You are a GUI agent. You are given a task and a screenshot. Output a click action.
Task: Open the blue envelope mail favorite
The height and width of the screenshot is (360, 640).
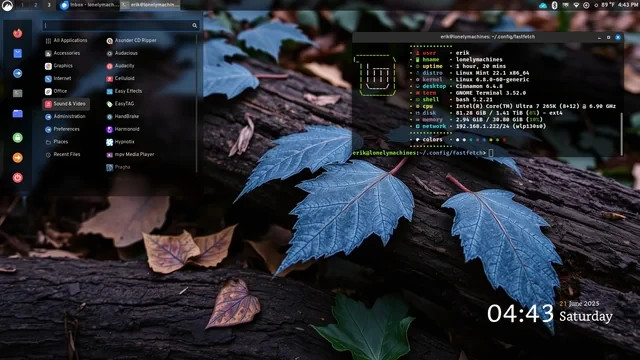18,53
